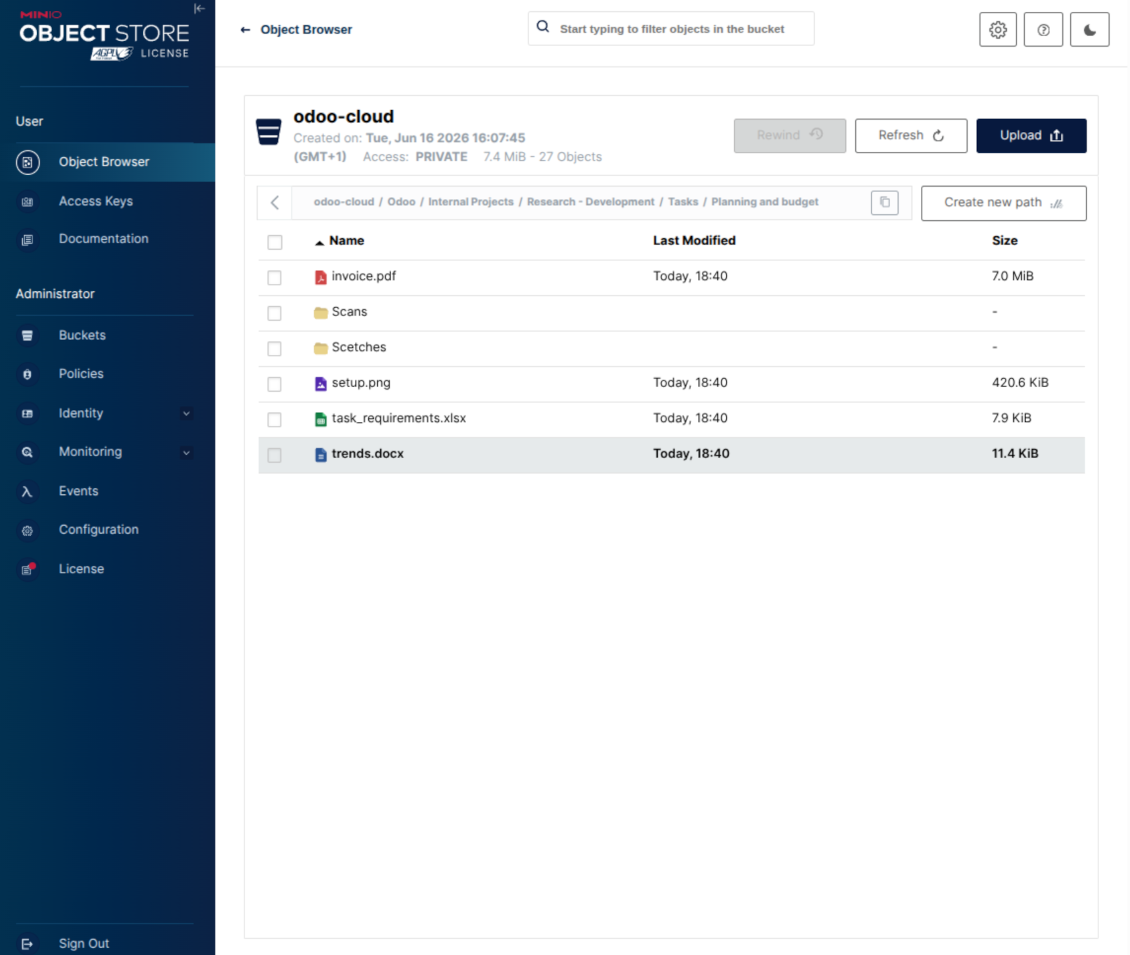Screen dimensions: 1130x955
Task: Check the box for invoice.pdf
Action: pos(275,277)
